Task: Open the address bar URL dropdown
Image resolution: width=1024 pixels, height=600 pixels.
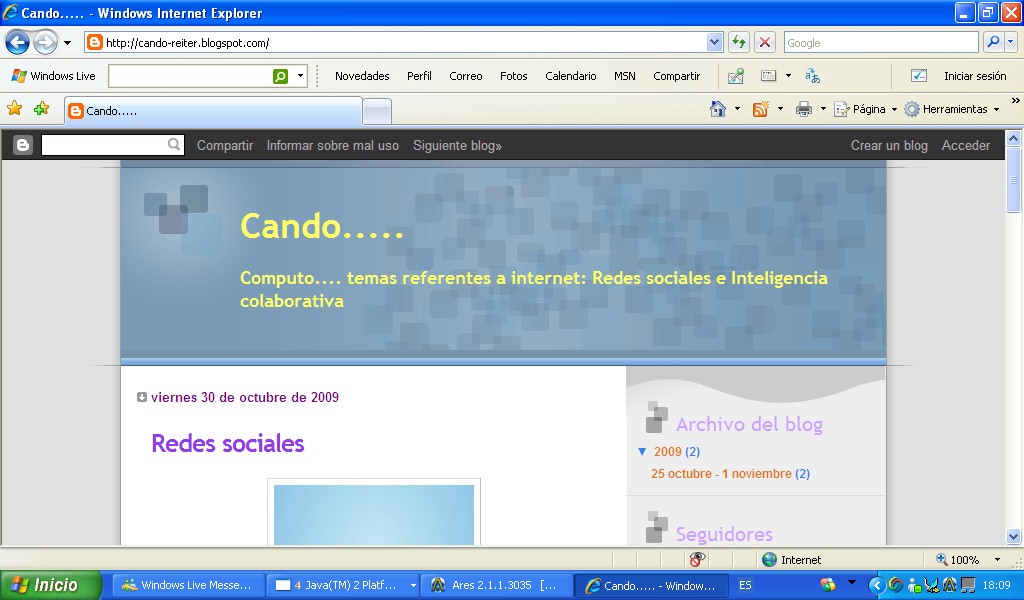Action: click(x=714, y=42)
